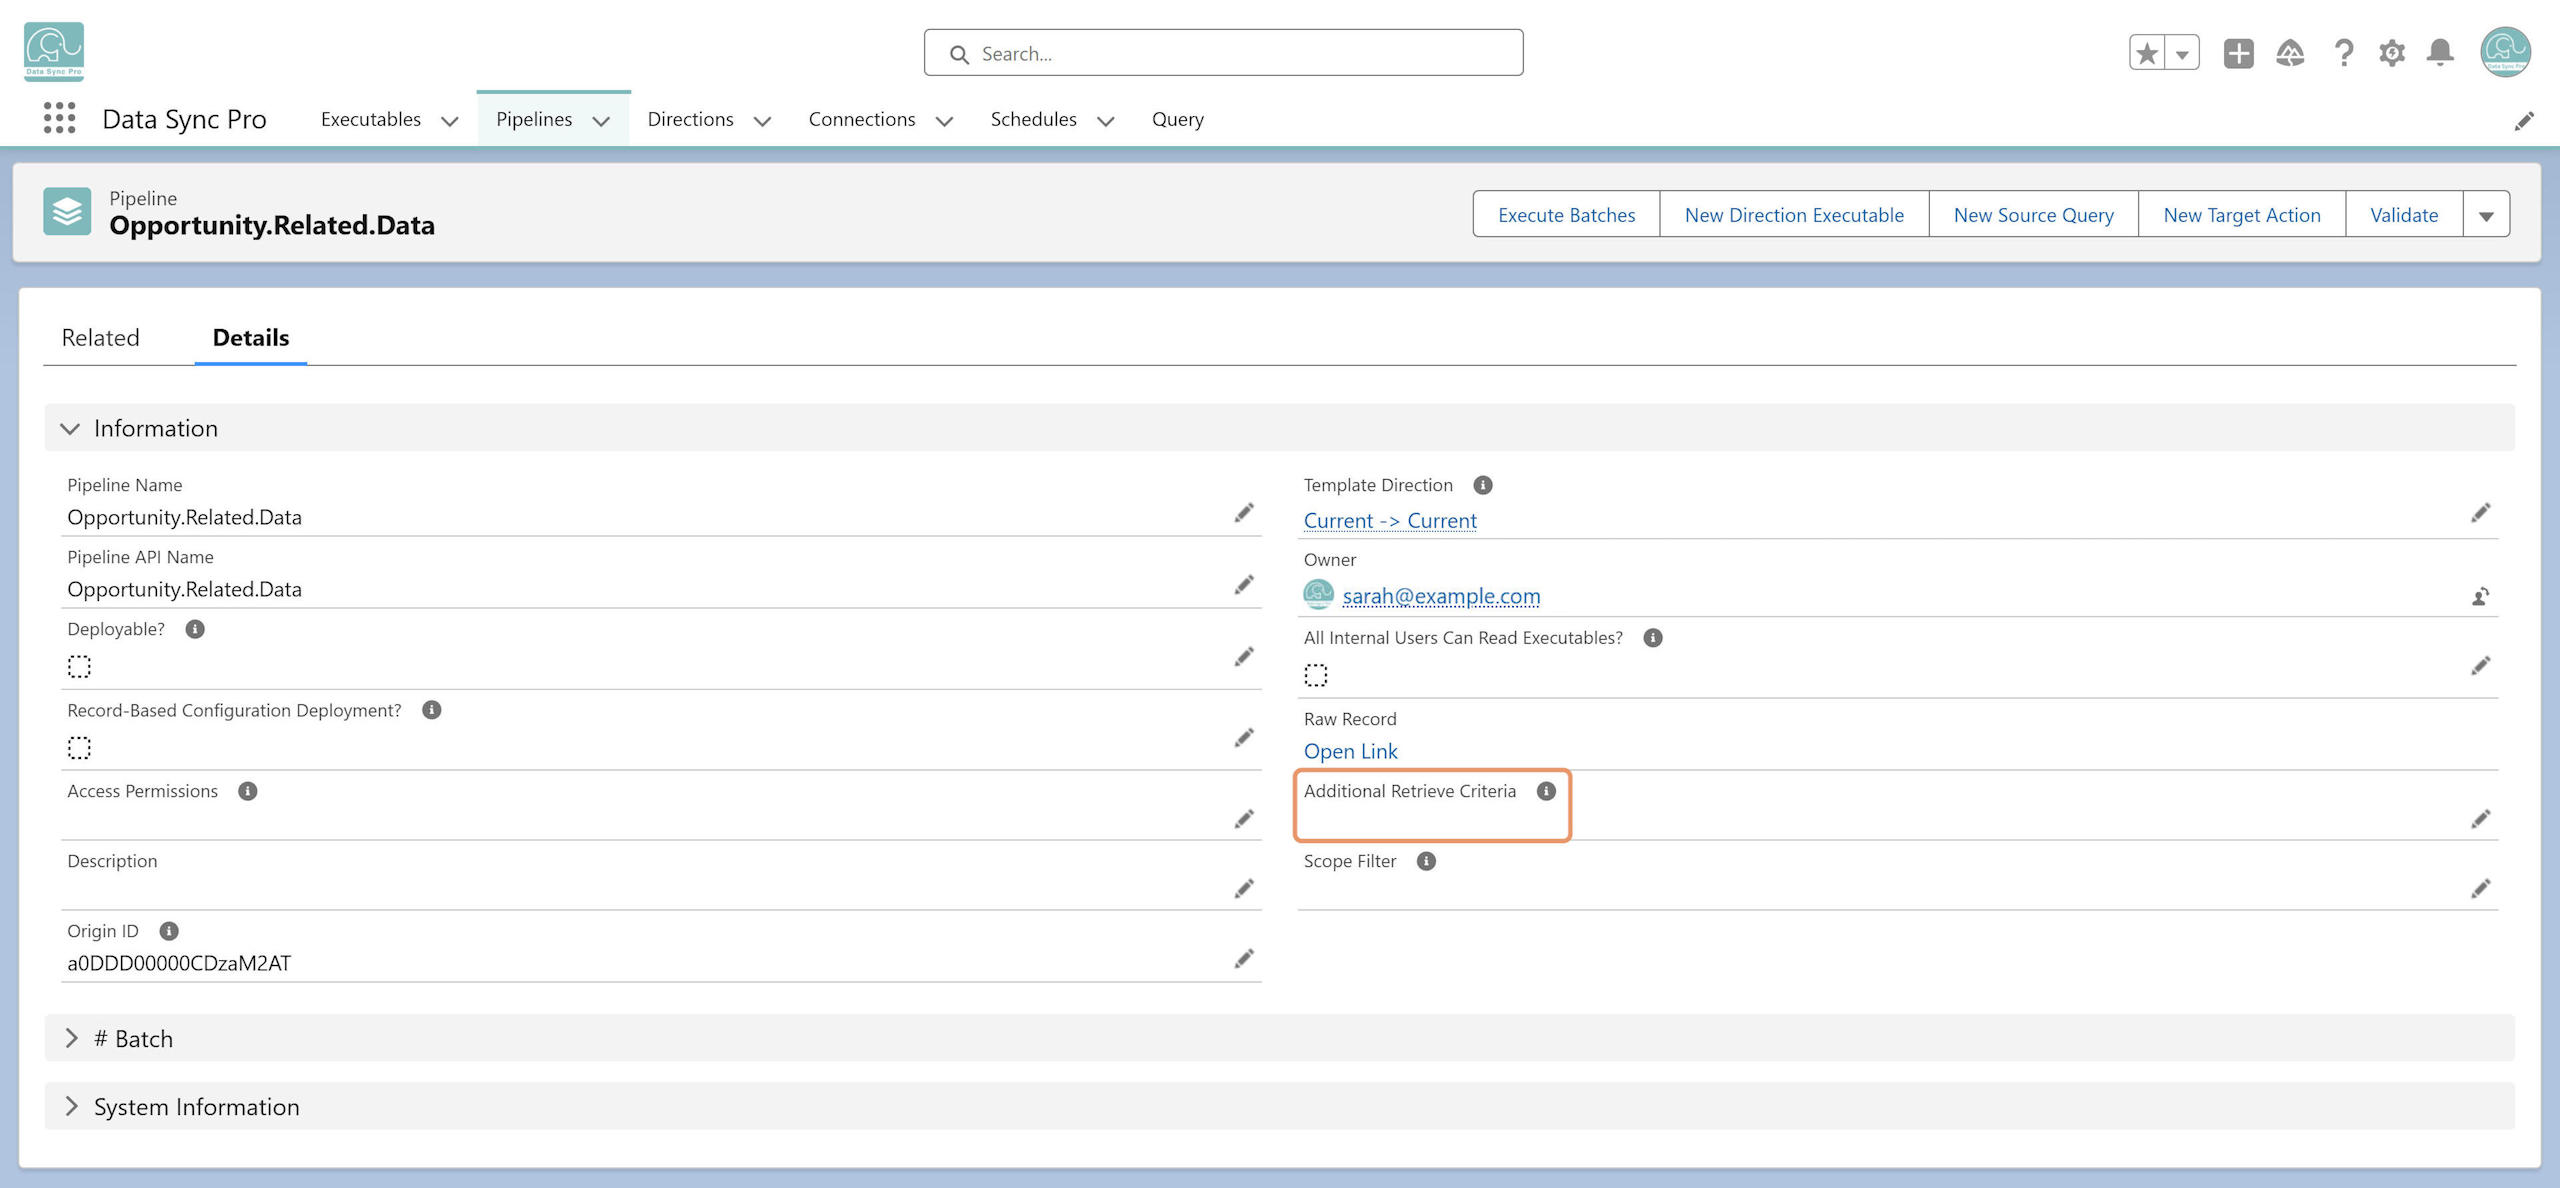Open the Executables tab dropdown chevron
Image resolution: width=2560 pixels, height=1188 pixels.
pos(450,121)
